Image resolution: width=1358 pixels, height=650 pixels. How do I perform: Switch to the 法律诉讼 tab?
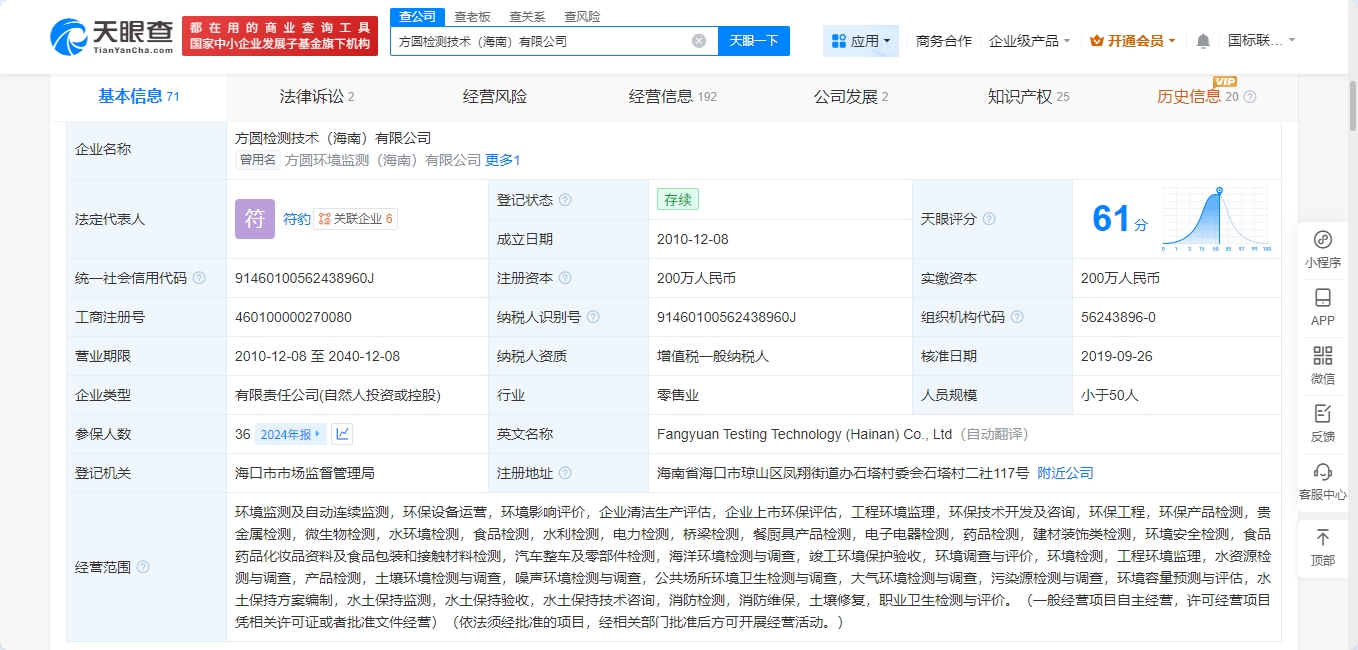click(317, 97)
